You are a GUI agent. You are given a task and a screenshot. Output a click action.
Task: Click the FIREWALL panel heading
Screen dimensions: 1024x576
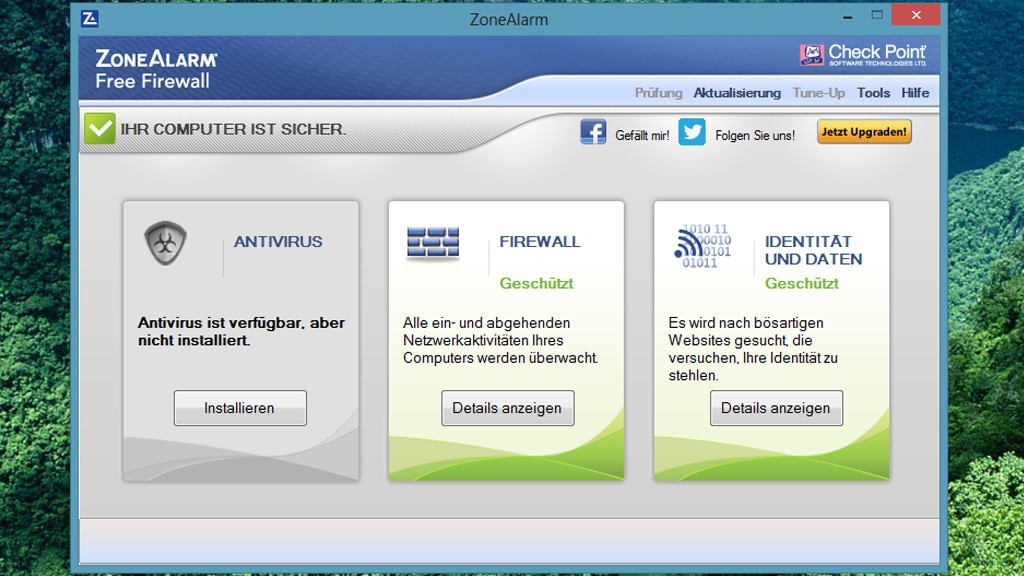(x=539, y=242)
